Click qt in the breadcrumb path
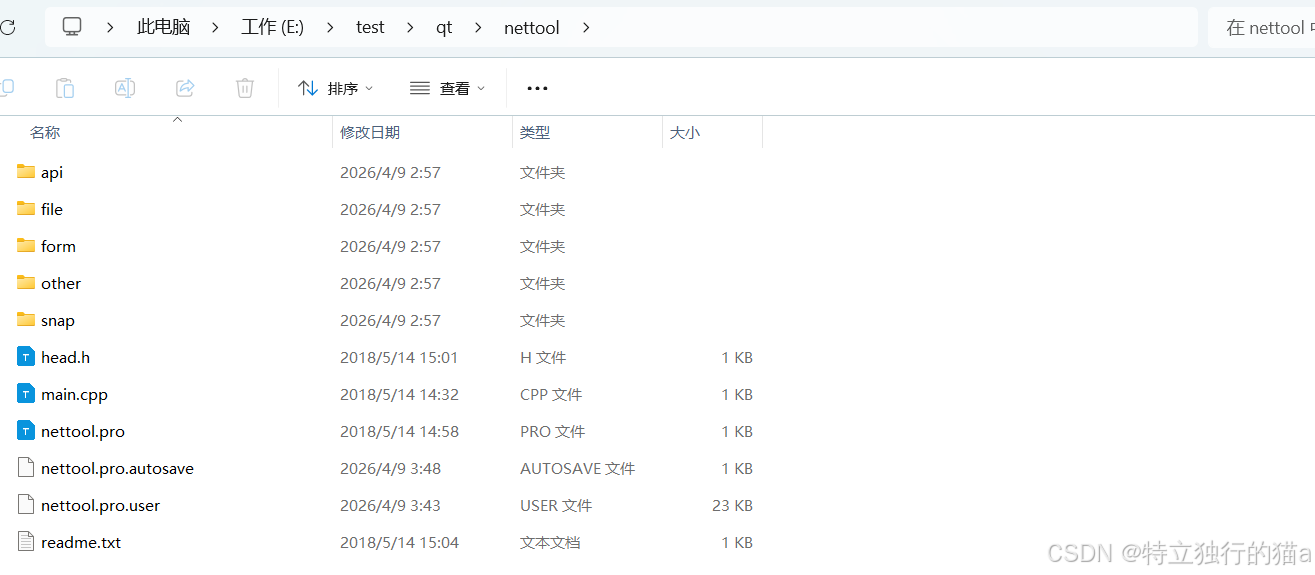The height and width of the screenshot is (575, 1315). pyautogui.click(x=444, y=27)
